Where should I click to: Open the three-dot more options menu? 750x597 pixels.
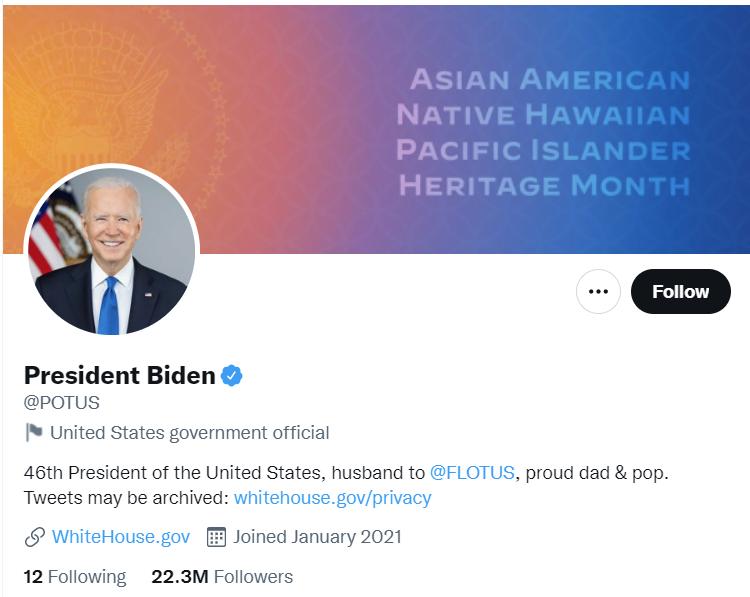tap(598, 292)
